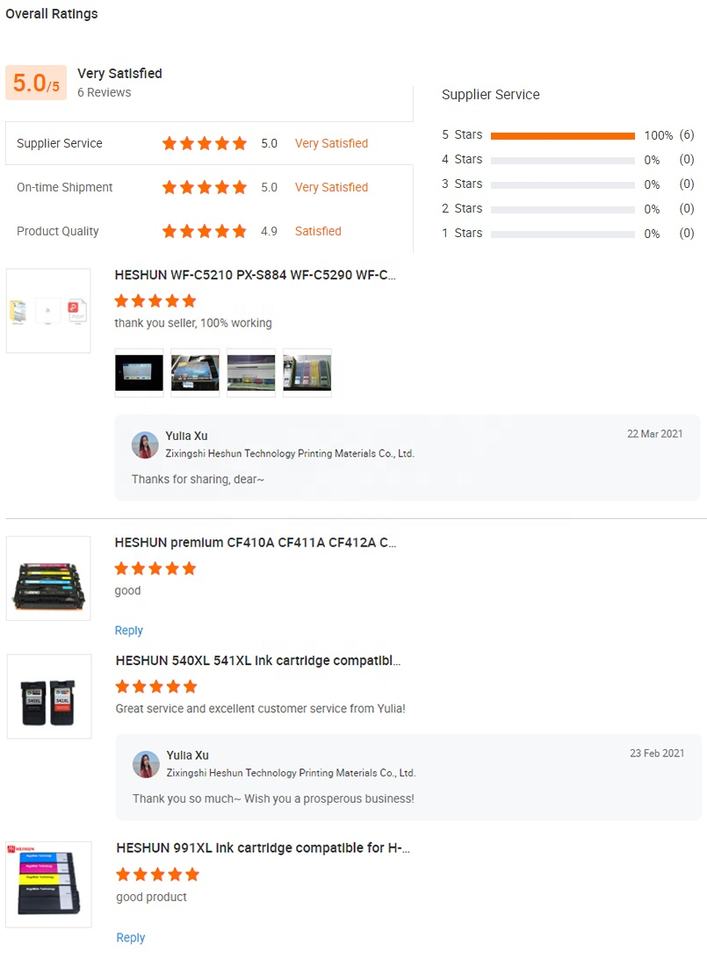Click Reply under the 'good' review
Image resolution: width=707 pixels, height=960 pixels.
pos(129,631)
